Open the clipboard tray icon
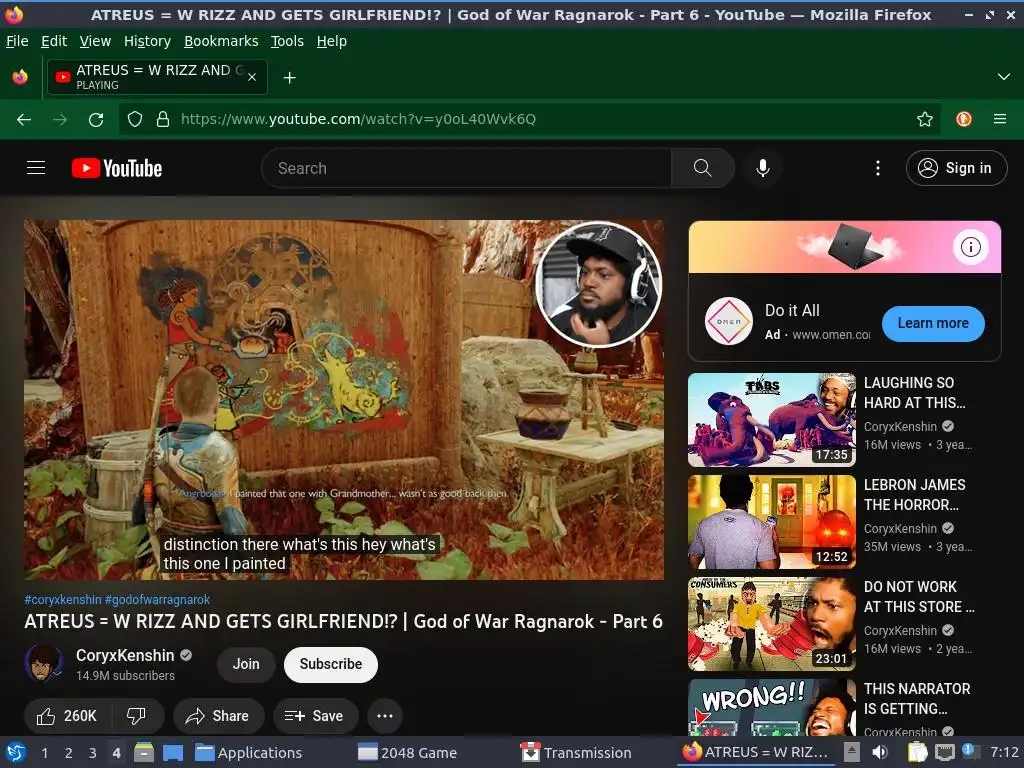Image resolution: width=1024 pixels, height=768 pixels. [918, 752]
